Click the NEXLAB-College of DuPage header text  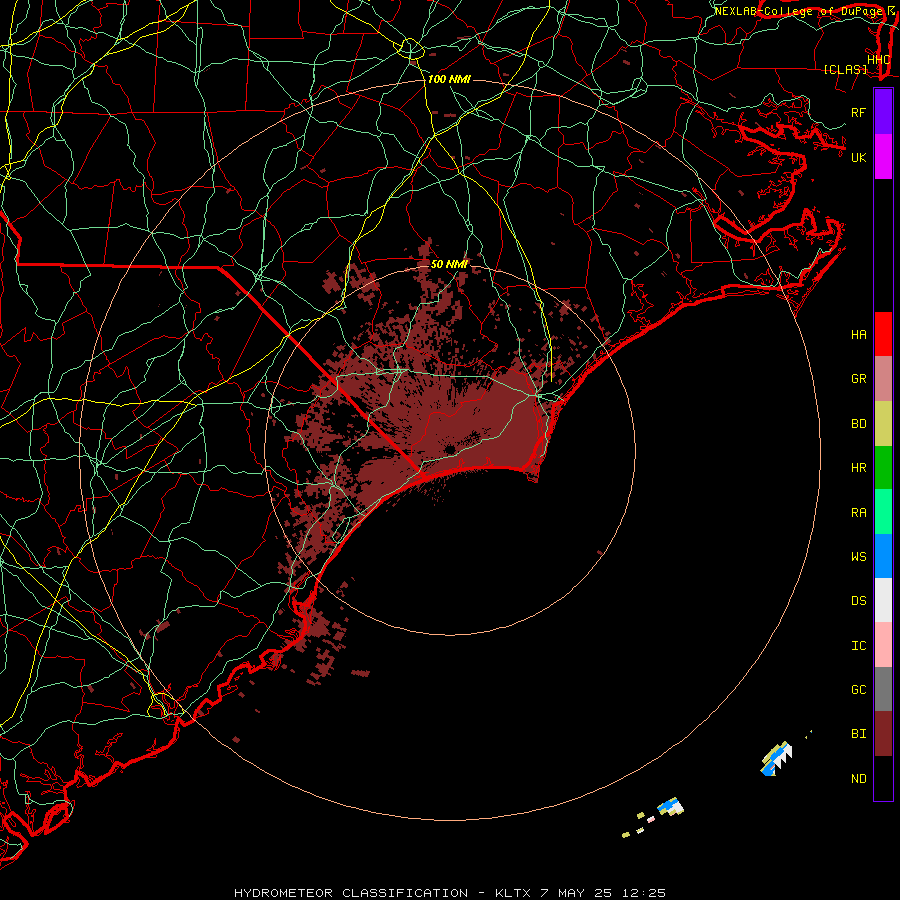coord(800,11)
